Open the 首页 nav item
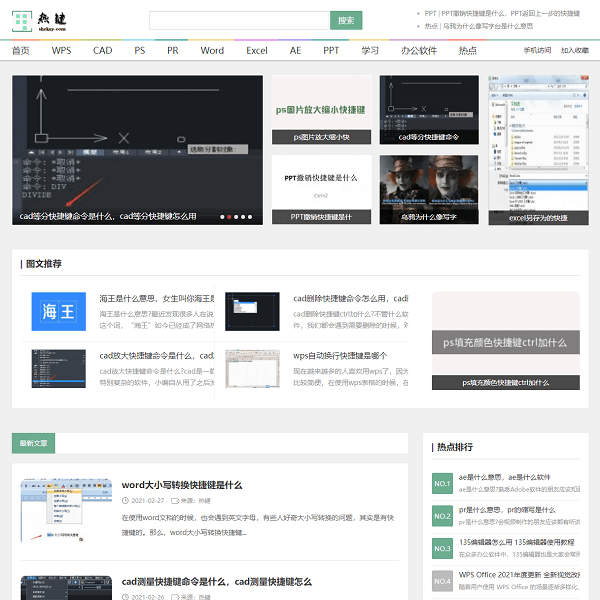Image resolution: width=600 pixels, height=600 pixels. pos(21,51)
